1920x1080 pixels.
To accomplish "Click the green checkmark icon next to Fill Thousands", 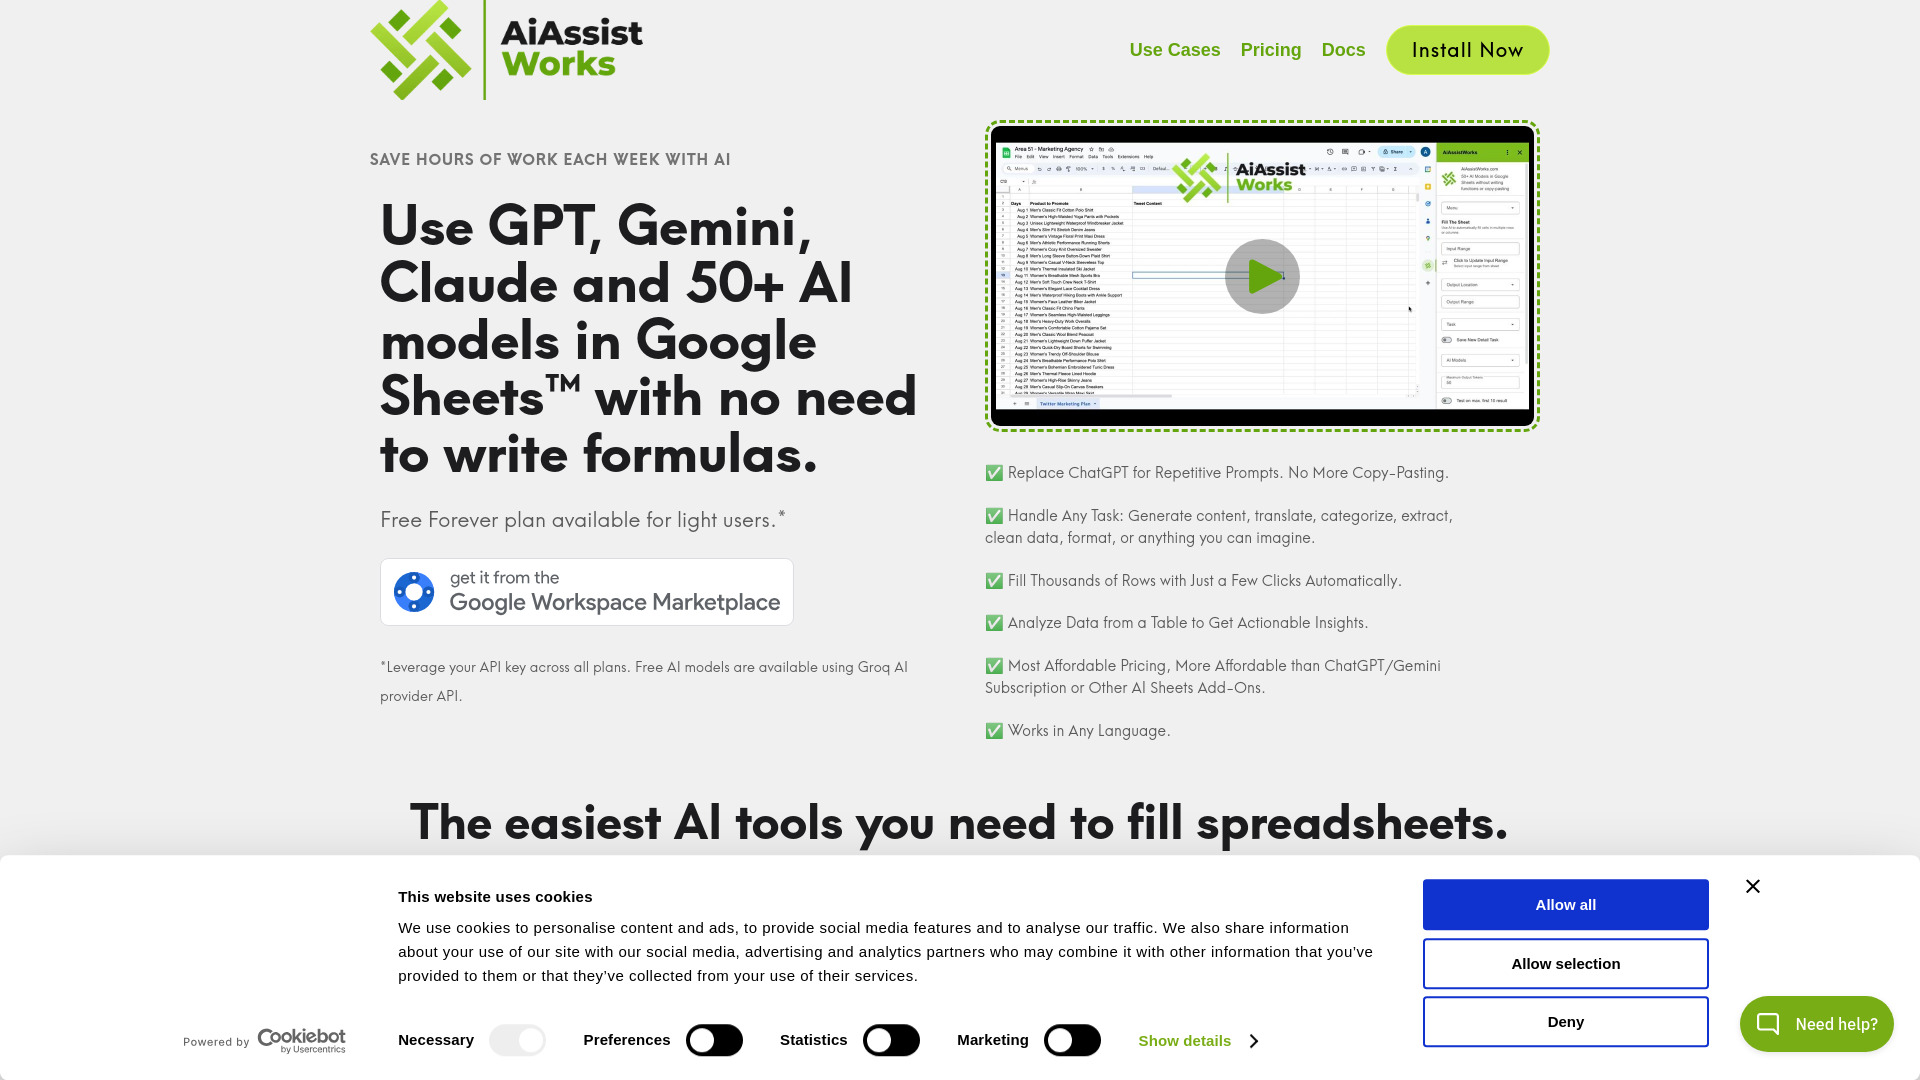I will coord(994,580).
